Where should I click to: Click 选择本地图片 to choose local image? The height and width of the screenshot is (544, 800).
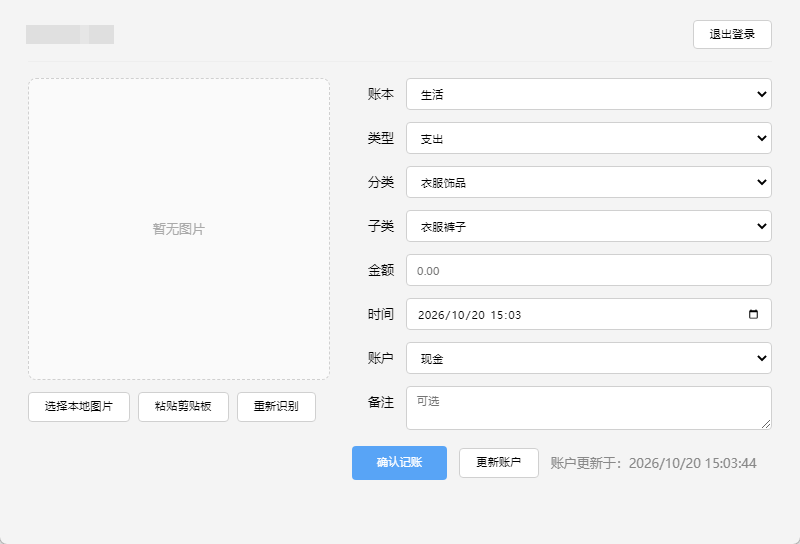point(79,407)
